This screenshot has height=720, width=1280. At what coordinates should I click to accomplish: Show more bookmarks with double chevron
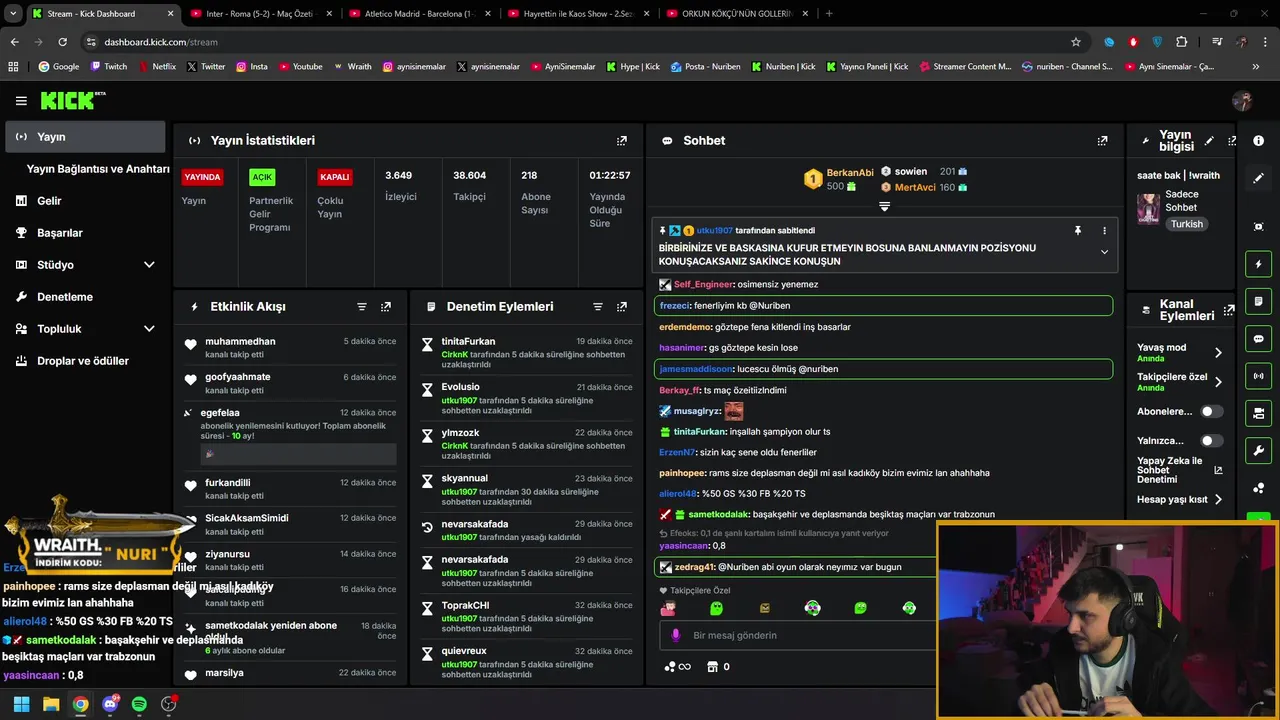[1256, 67]
